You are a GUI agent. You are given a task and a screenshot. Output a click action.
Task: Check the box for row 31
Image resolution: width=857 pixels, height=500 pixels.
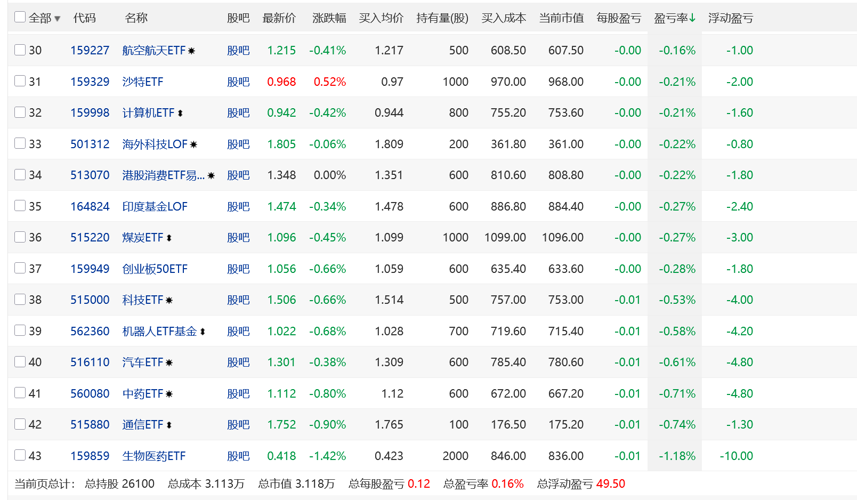click(20, 81)
